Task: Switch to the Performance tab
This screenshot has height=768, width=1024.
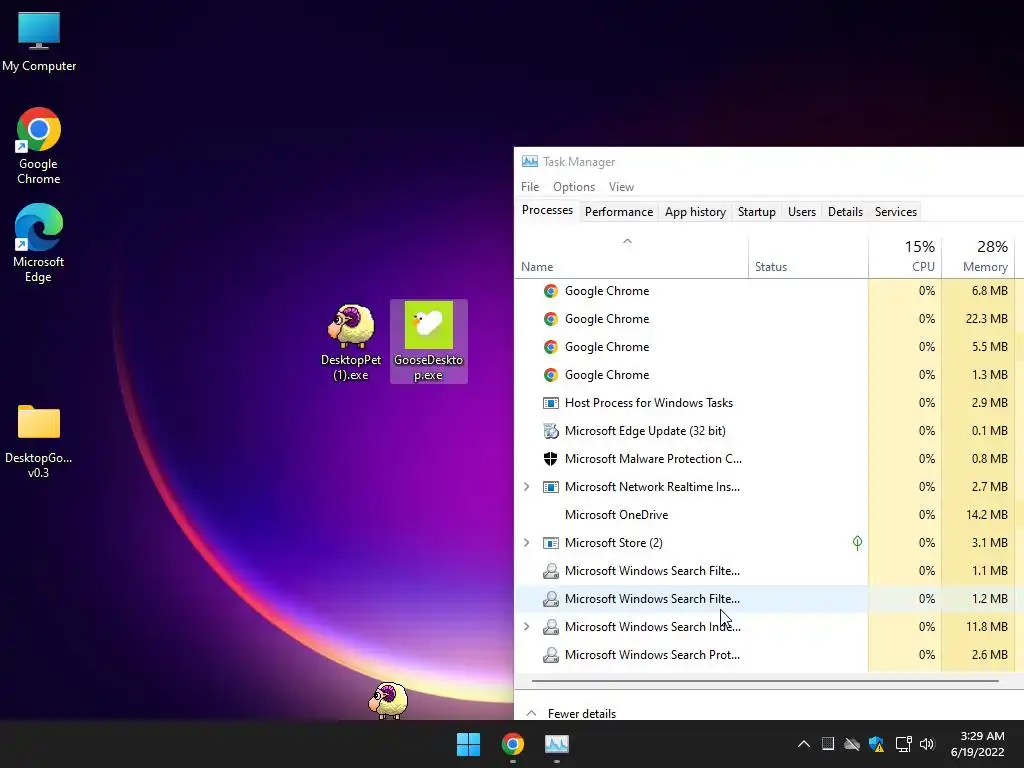Action: 618,212
